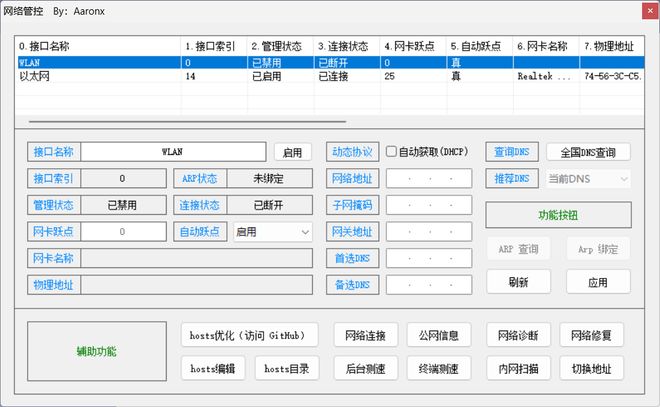Click the 0.接口名称 column header
660x407 pixels.
coord(98,46)
